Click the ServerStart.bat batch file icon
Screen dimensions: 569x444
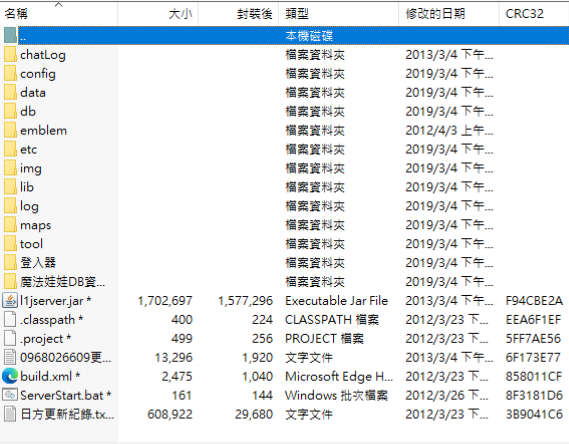(10, 395)
